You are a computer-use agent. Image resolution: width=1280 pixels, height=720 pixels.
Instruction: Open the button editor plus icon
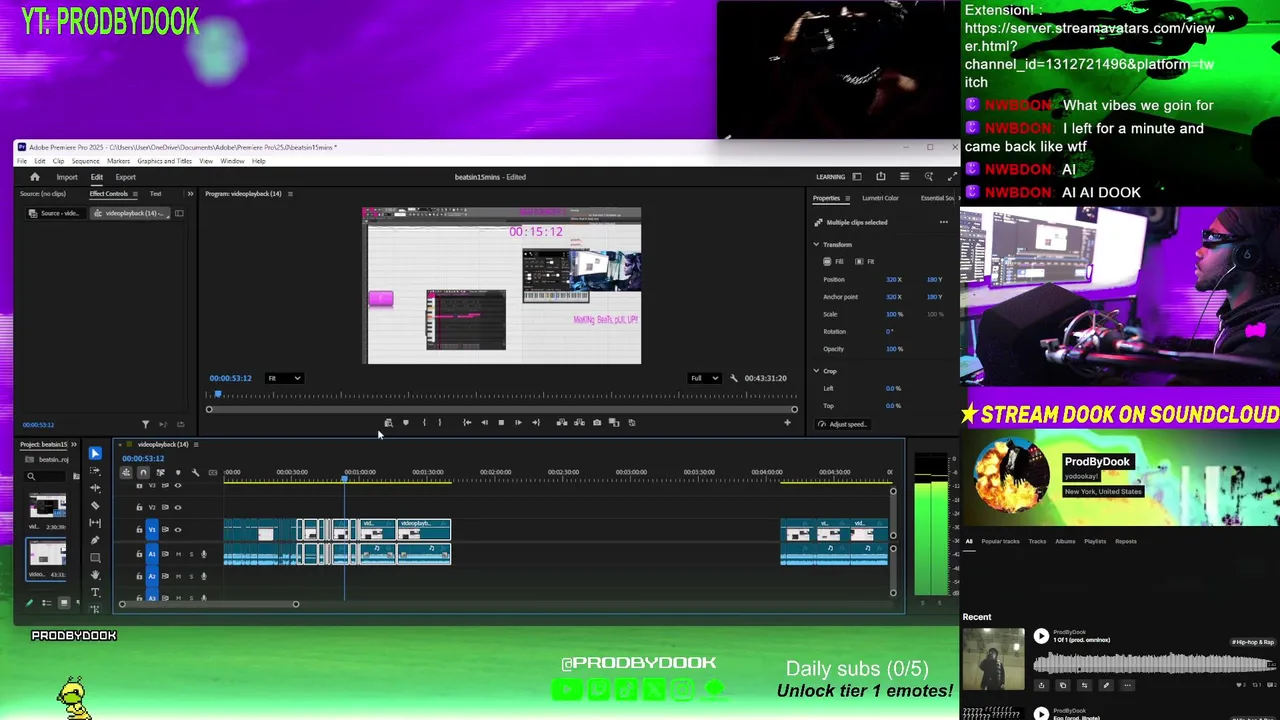point(787,423)
